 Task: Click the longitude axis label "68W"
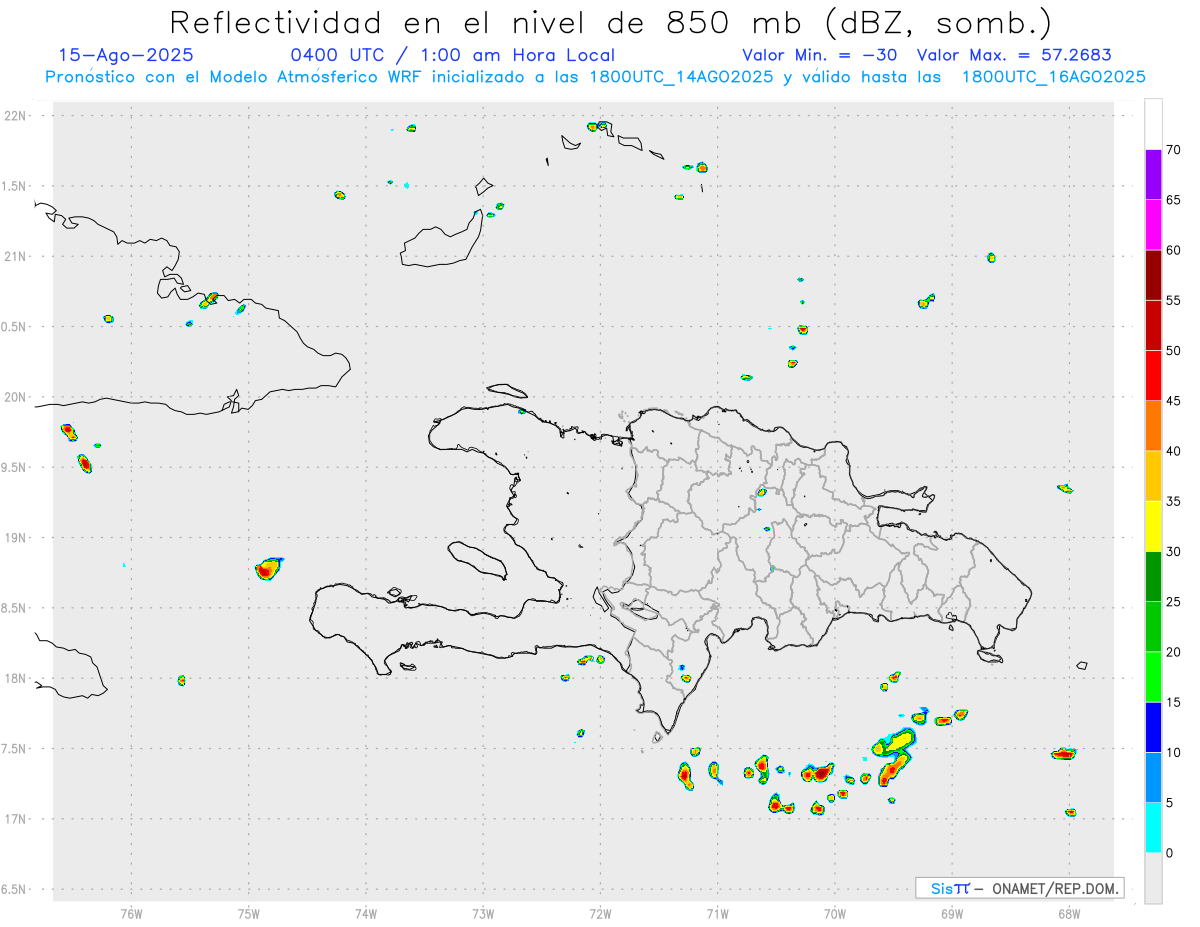pyautogui.click(x=1069, y=914)
